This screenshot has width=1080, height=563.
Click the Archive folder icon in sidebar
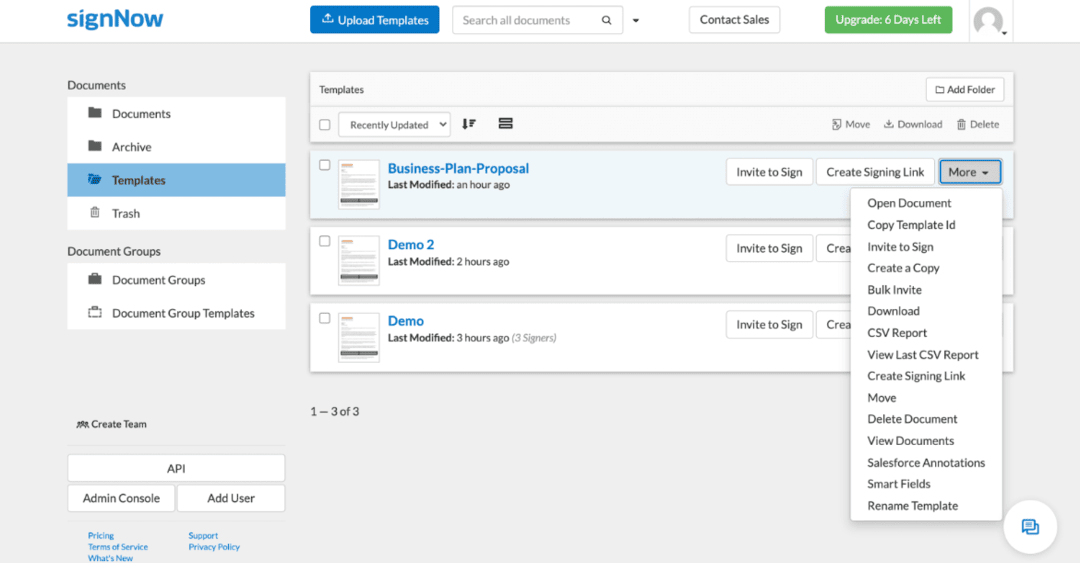(x=95, y=146)
